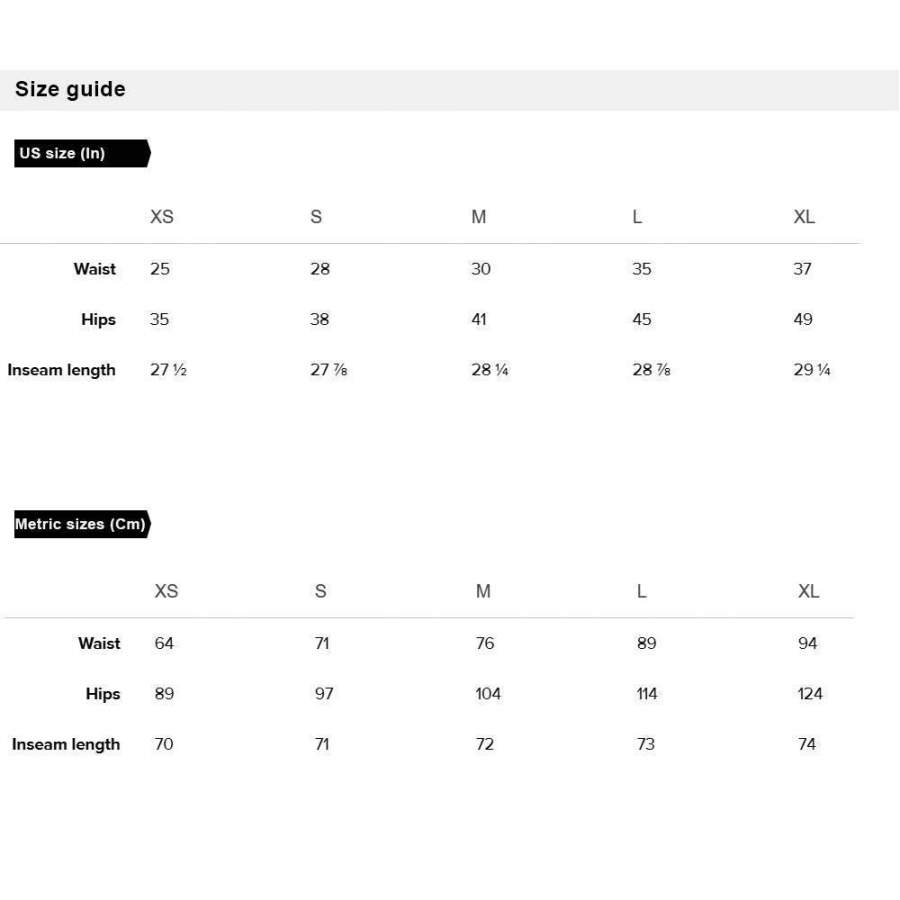Click the Hips row label in Metric table
This screenshot has width=900, height=900.
103,693
